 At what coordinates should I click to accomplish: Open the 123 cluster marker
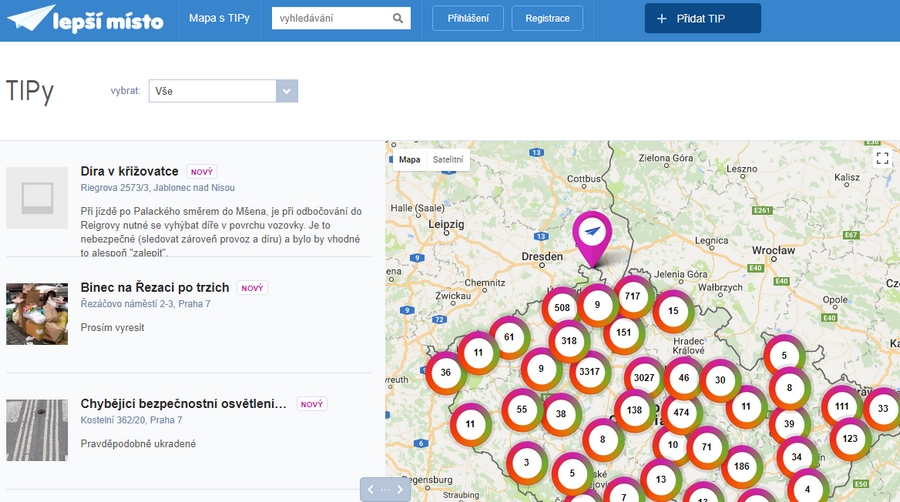850,439
